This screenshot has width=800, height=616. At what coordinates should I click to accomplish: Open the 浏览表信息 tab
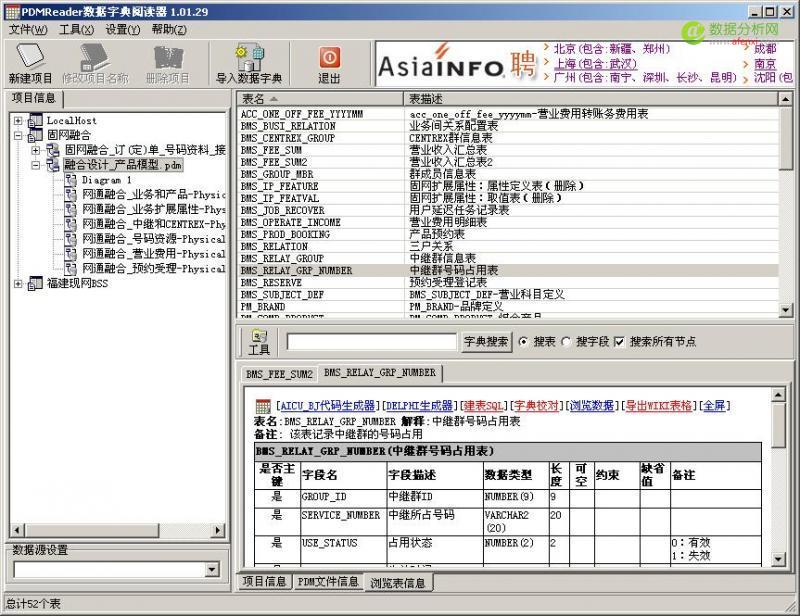(x=397, y=582)
